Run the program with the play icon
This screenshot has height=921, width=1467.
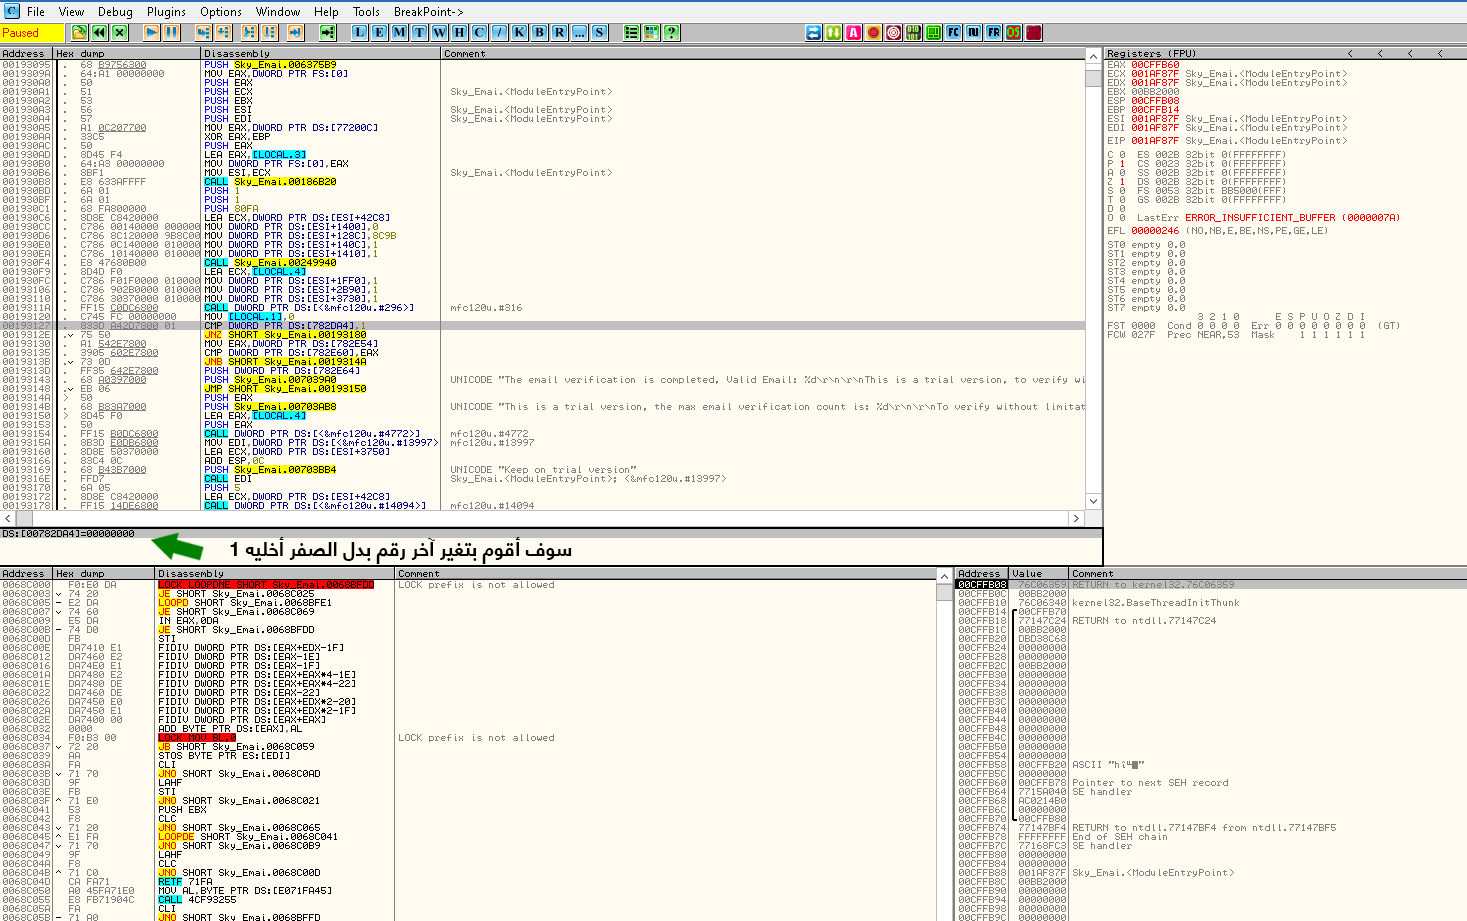(151, 32)
